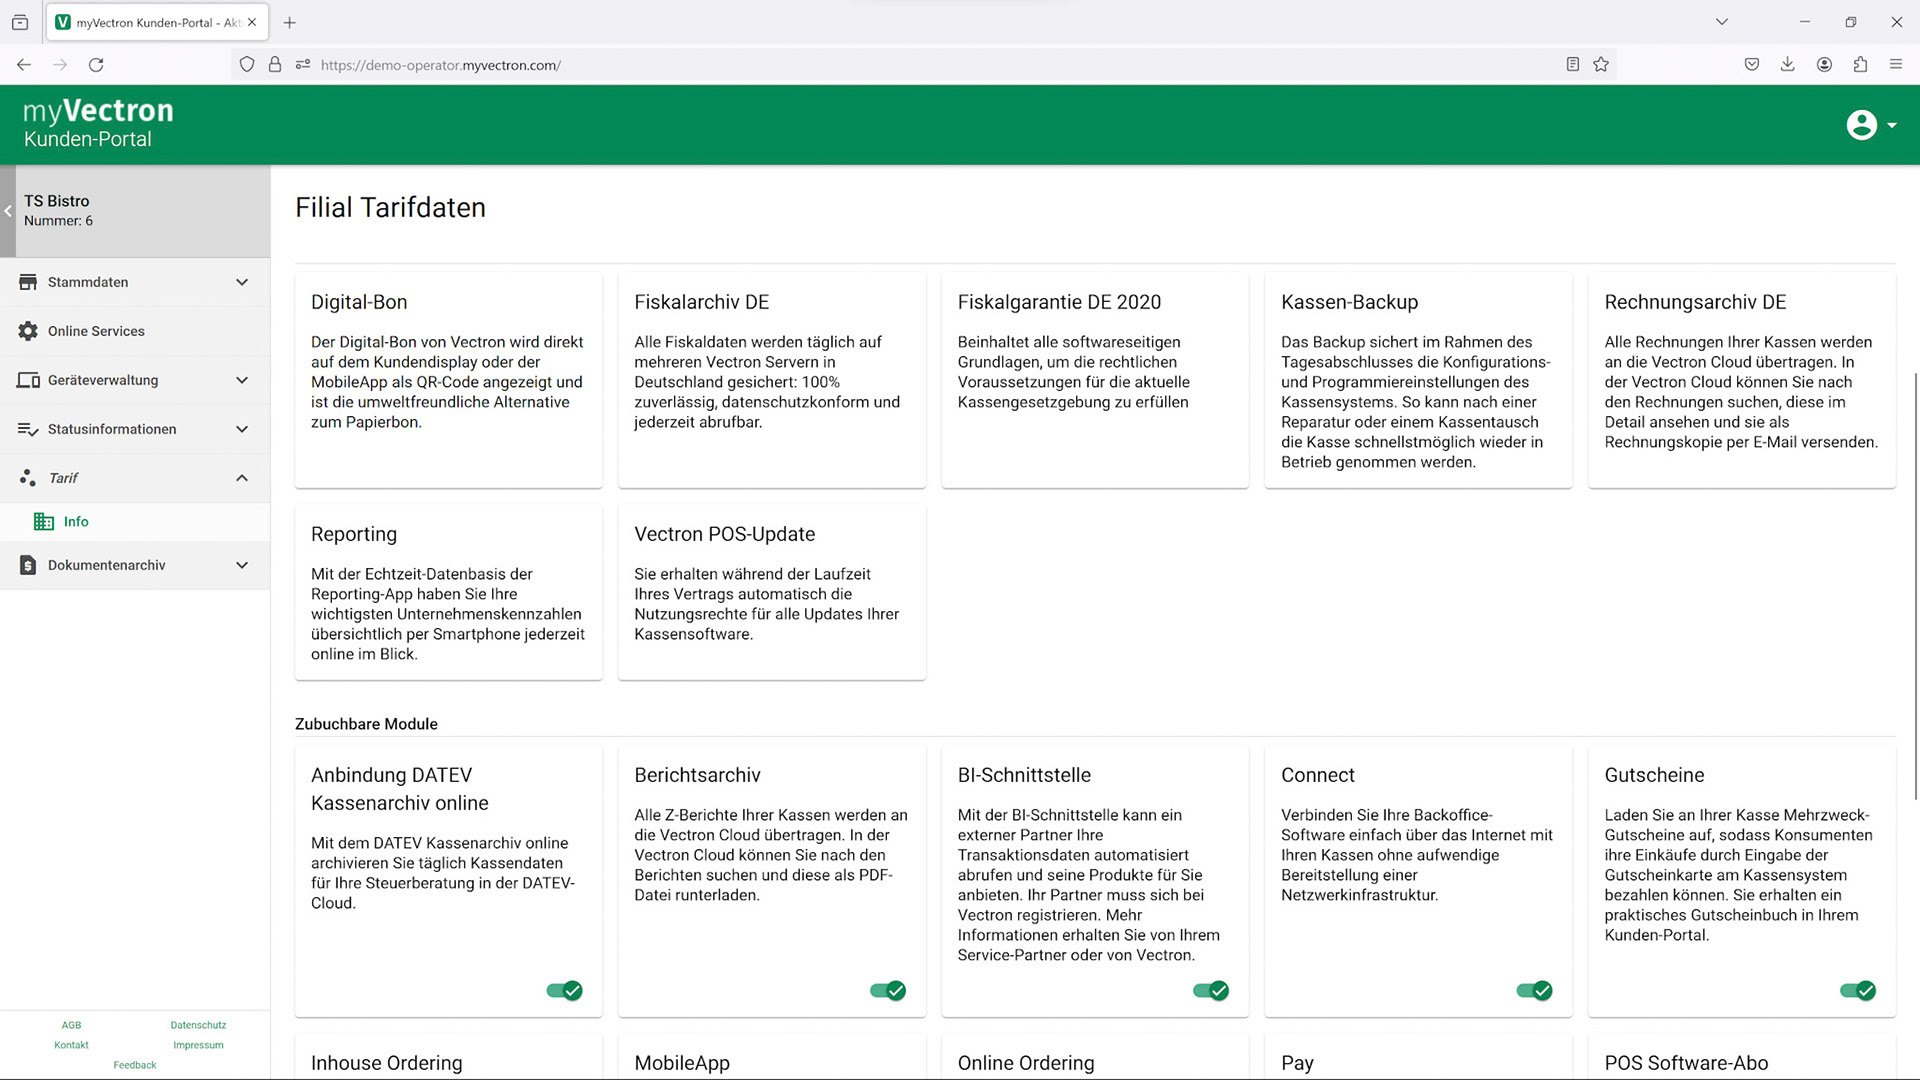This screenshot has width=1920, height=1080.
Task: Click the Feedback link at bottom
Action: [x=135, y=1065]
